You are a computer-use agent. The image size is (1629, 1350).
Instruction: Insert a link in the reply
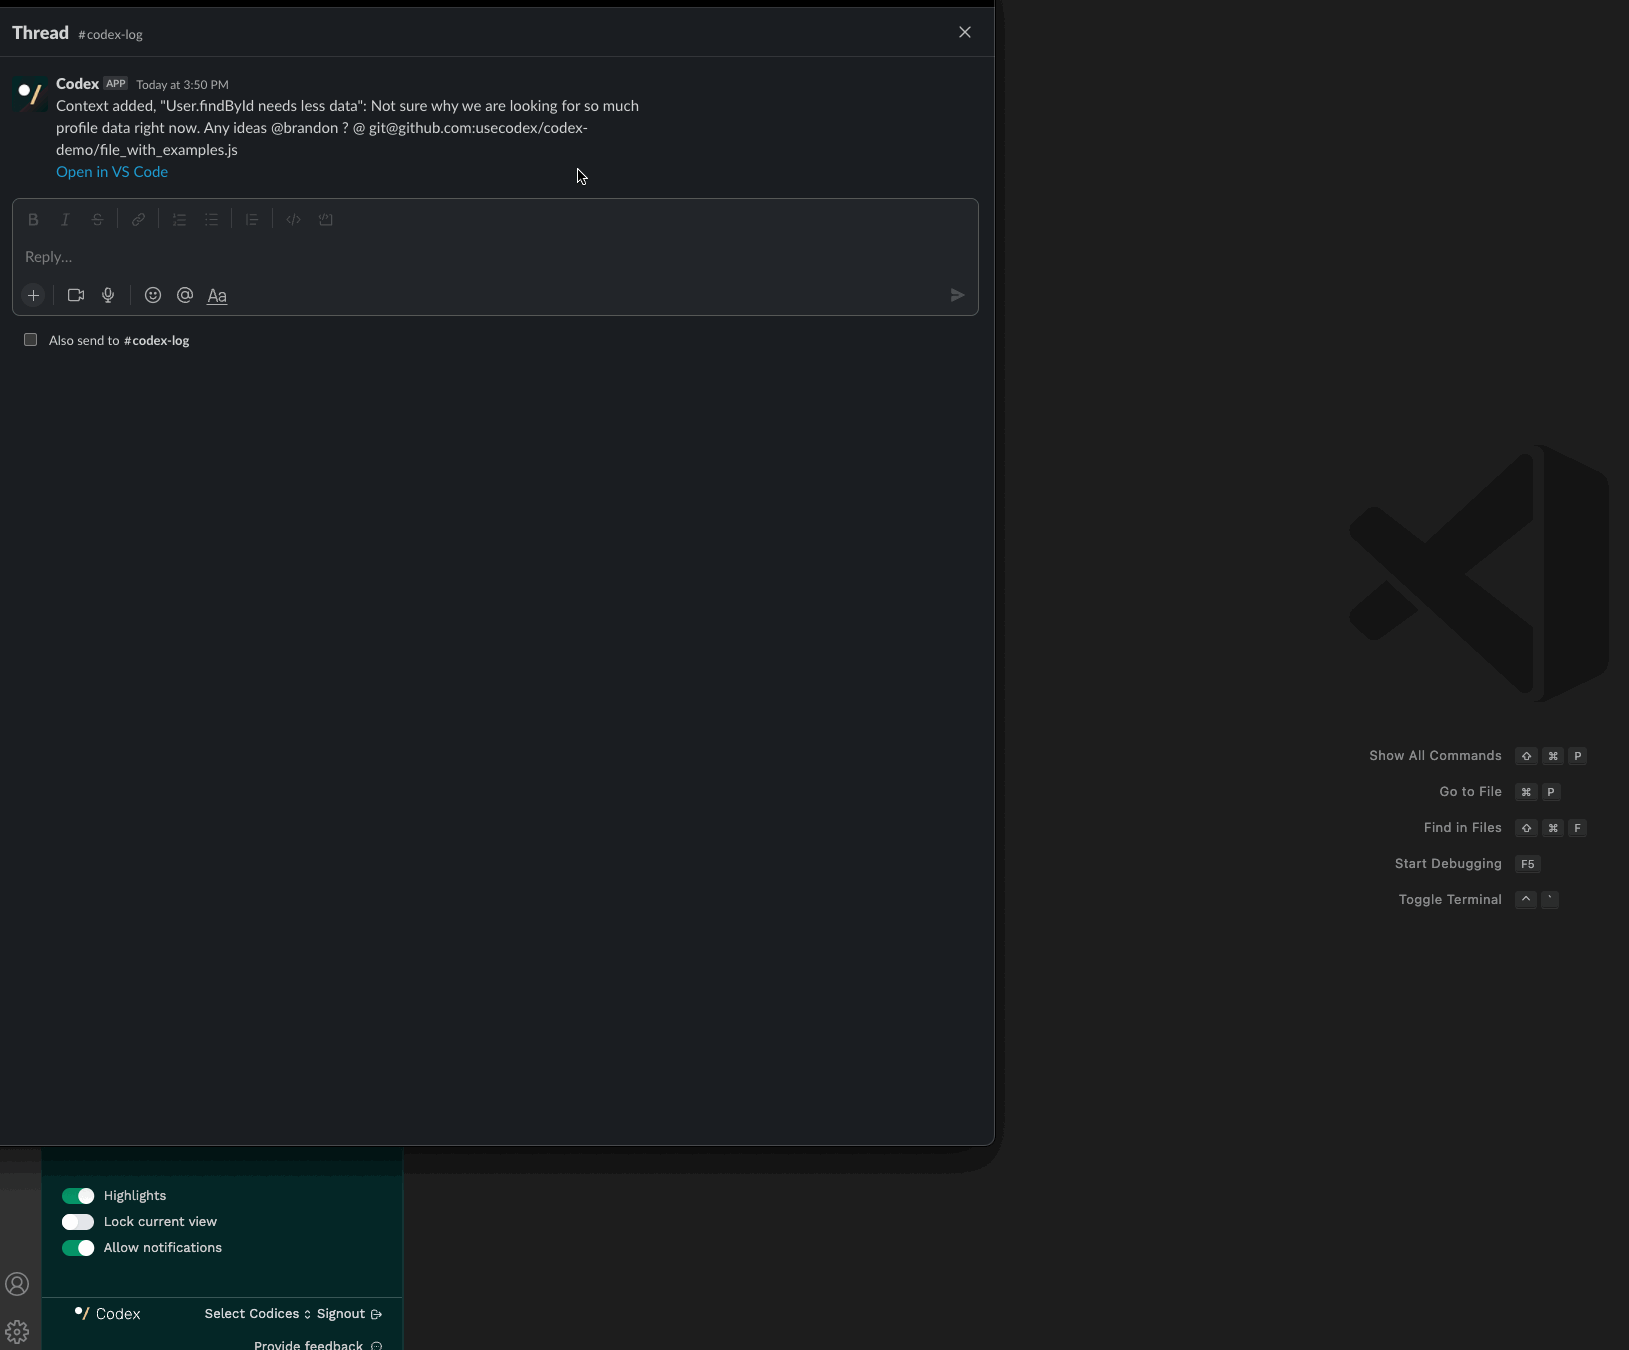coord(138,220)
